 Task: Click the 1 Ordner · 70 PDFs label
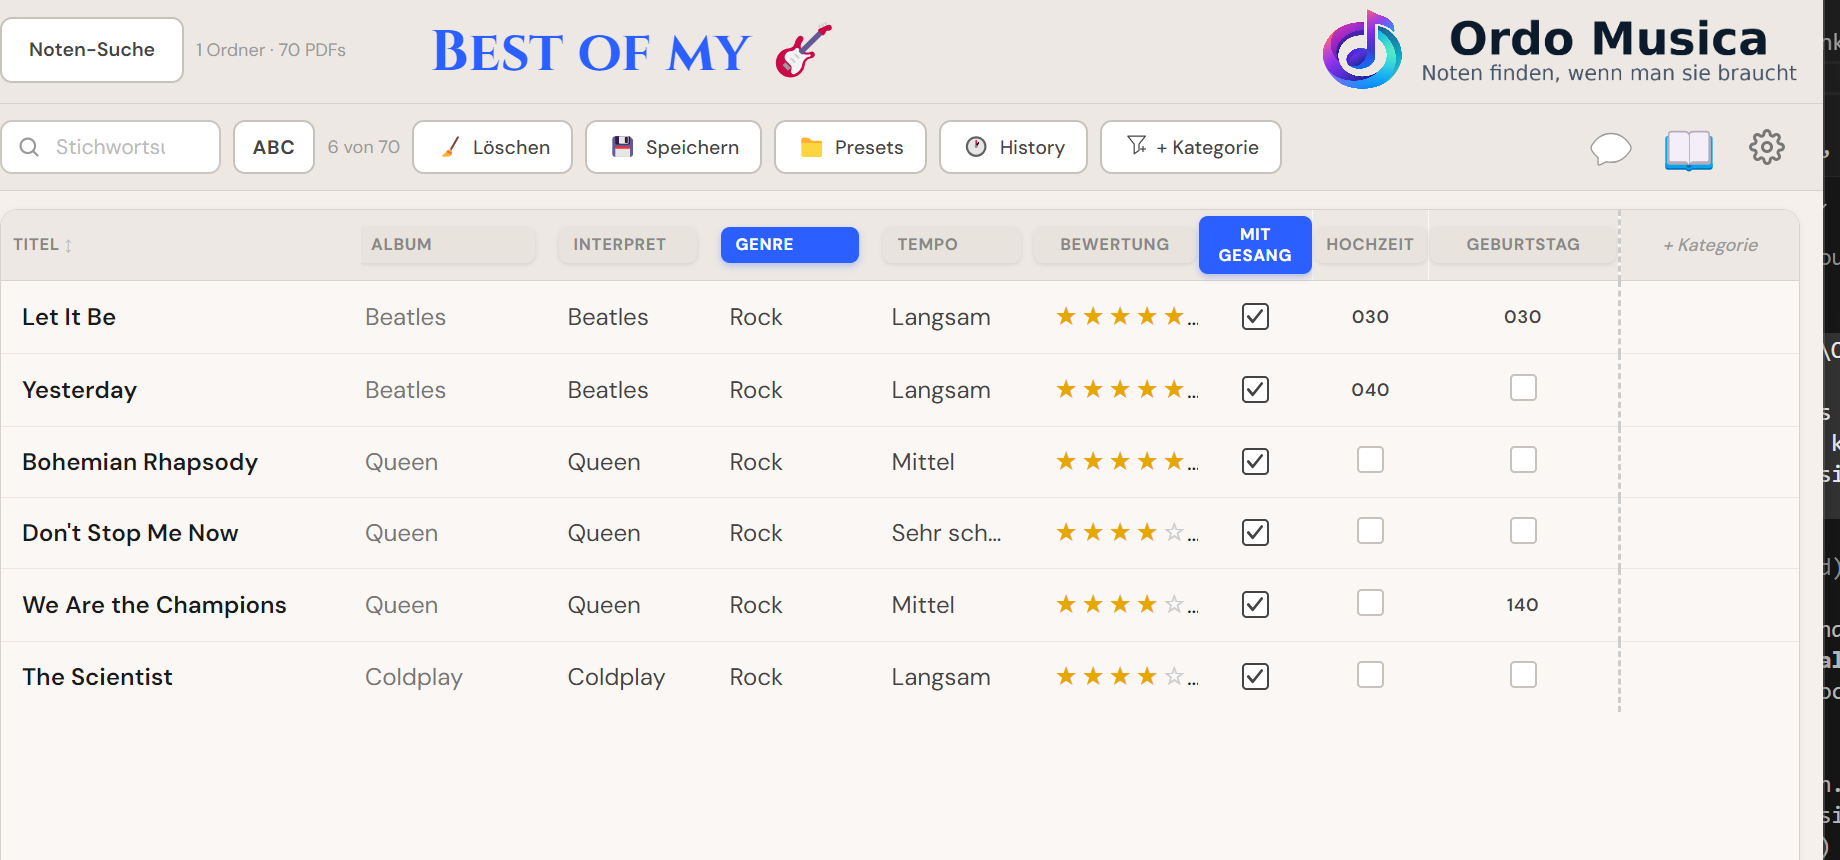point(271,50)
